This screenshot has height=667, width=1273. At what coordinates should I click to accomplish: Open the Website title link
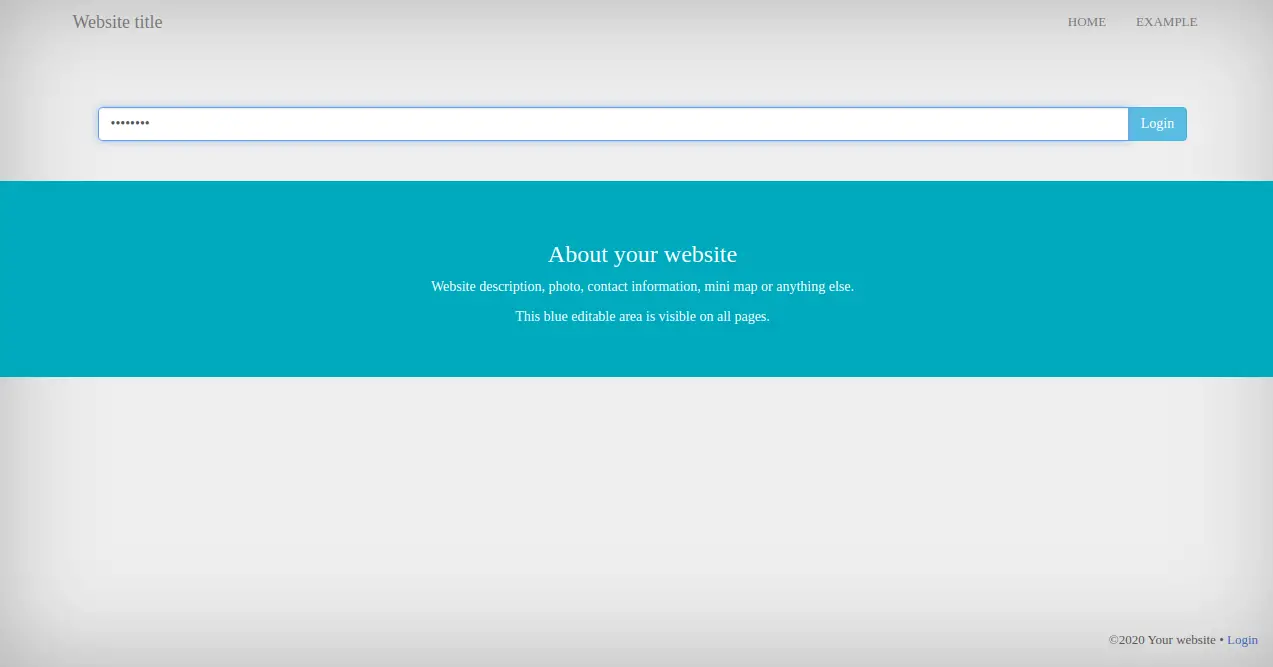click(x=117, y=22)
